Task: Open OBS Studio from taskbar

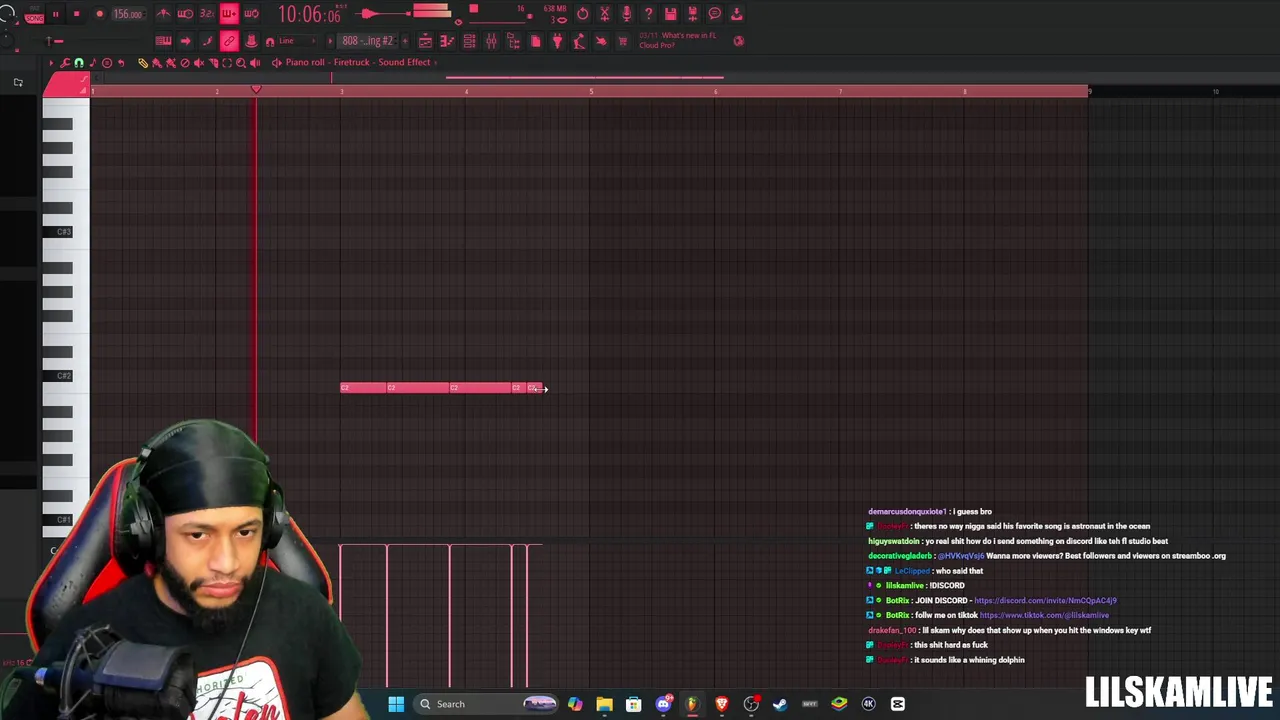Action: (x=751, y=704)
